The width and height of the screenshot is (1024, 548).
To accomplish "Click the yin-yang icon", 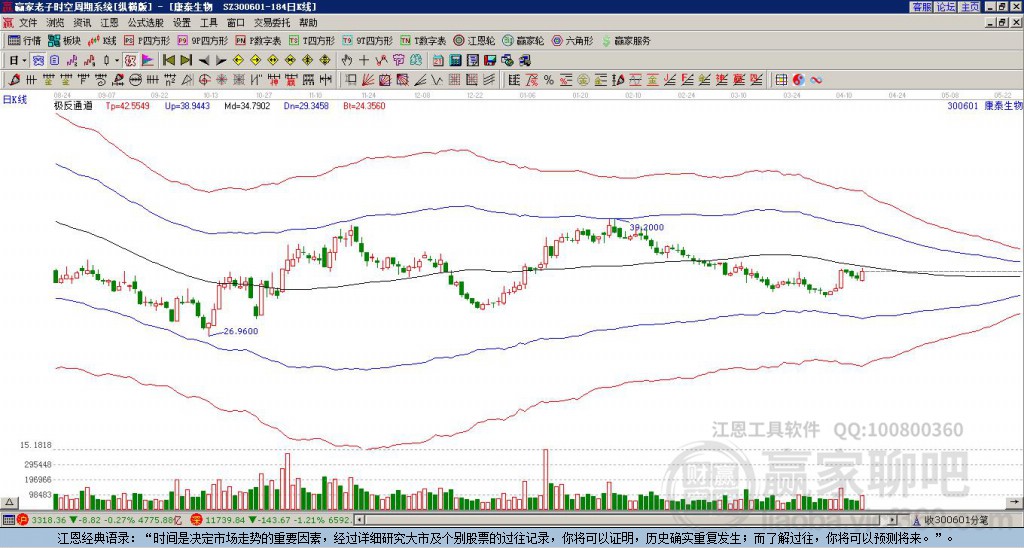I will point(799,80).
